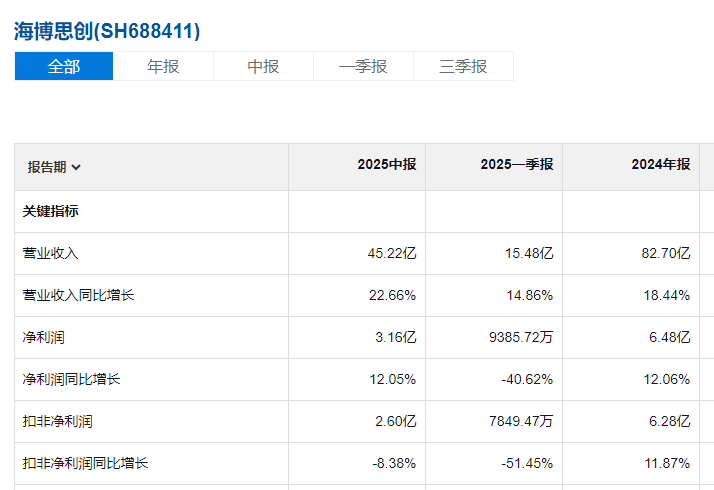
Task: Click the 净利润 row label
Action: (44, 338)
